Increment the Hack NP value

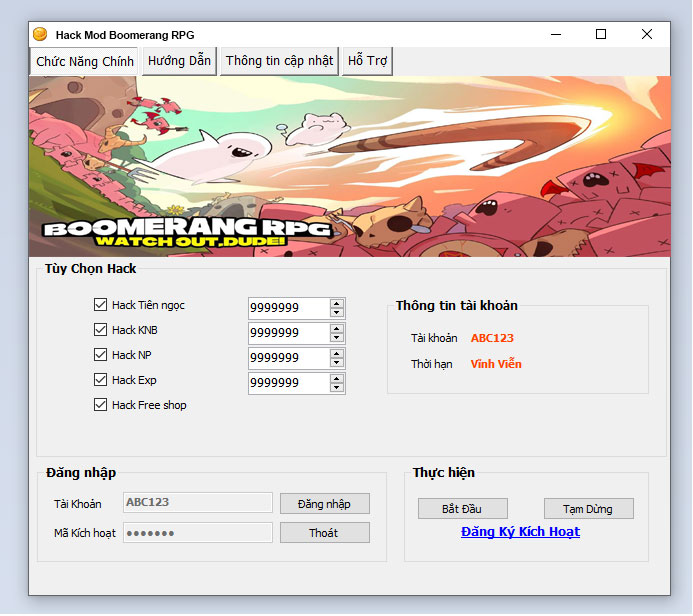click(337, 354)
